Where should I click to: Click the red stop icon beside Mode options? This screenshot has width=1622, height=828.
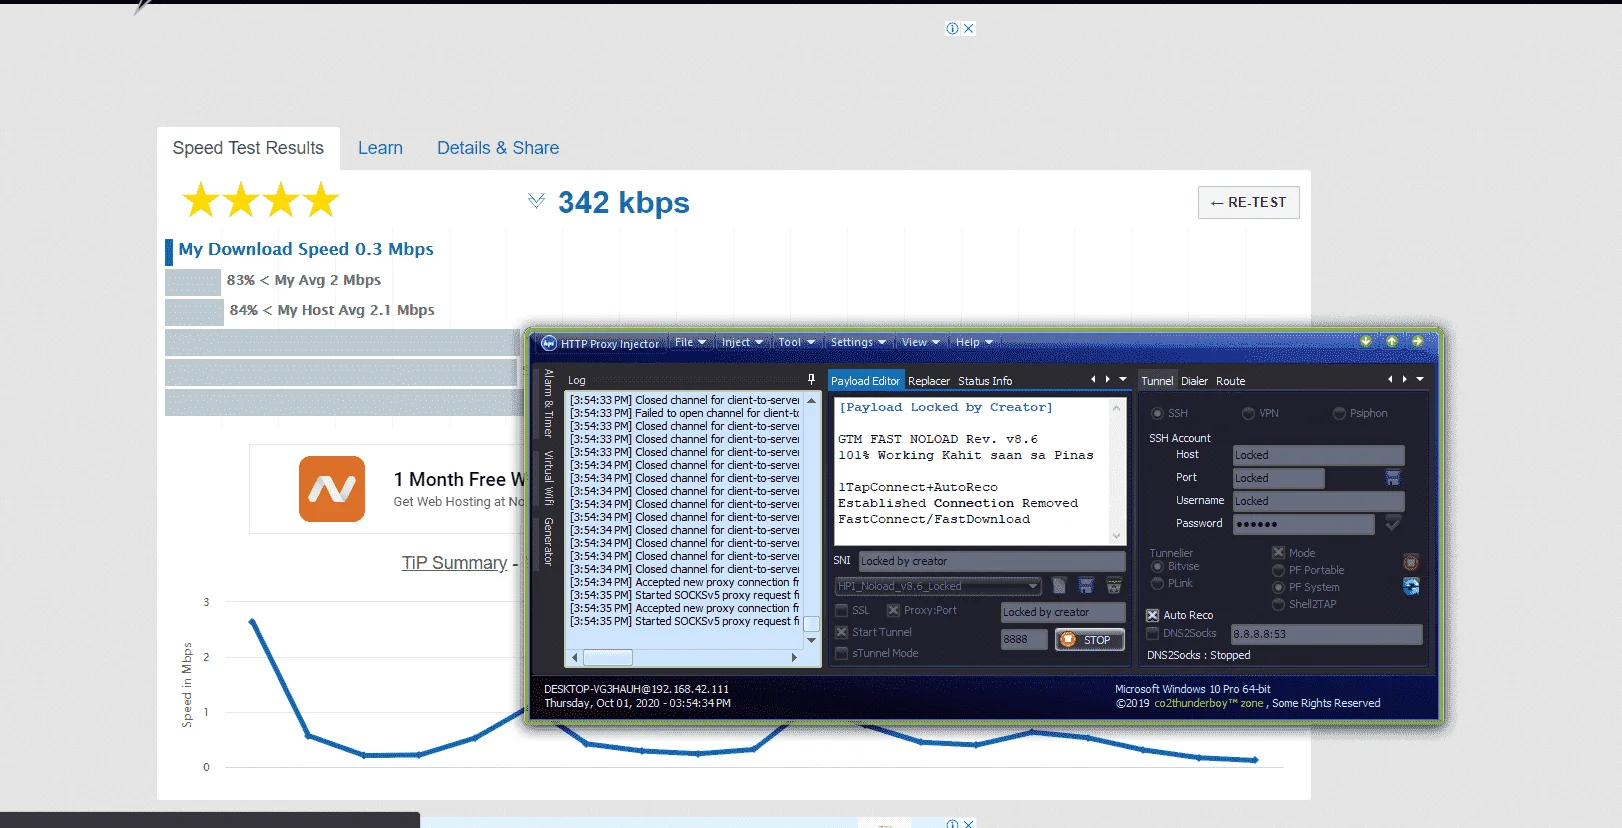[x=1411, y=562]
